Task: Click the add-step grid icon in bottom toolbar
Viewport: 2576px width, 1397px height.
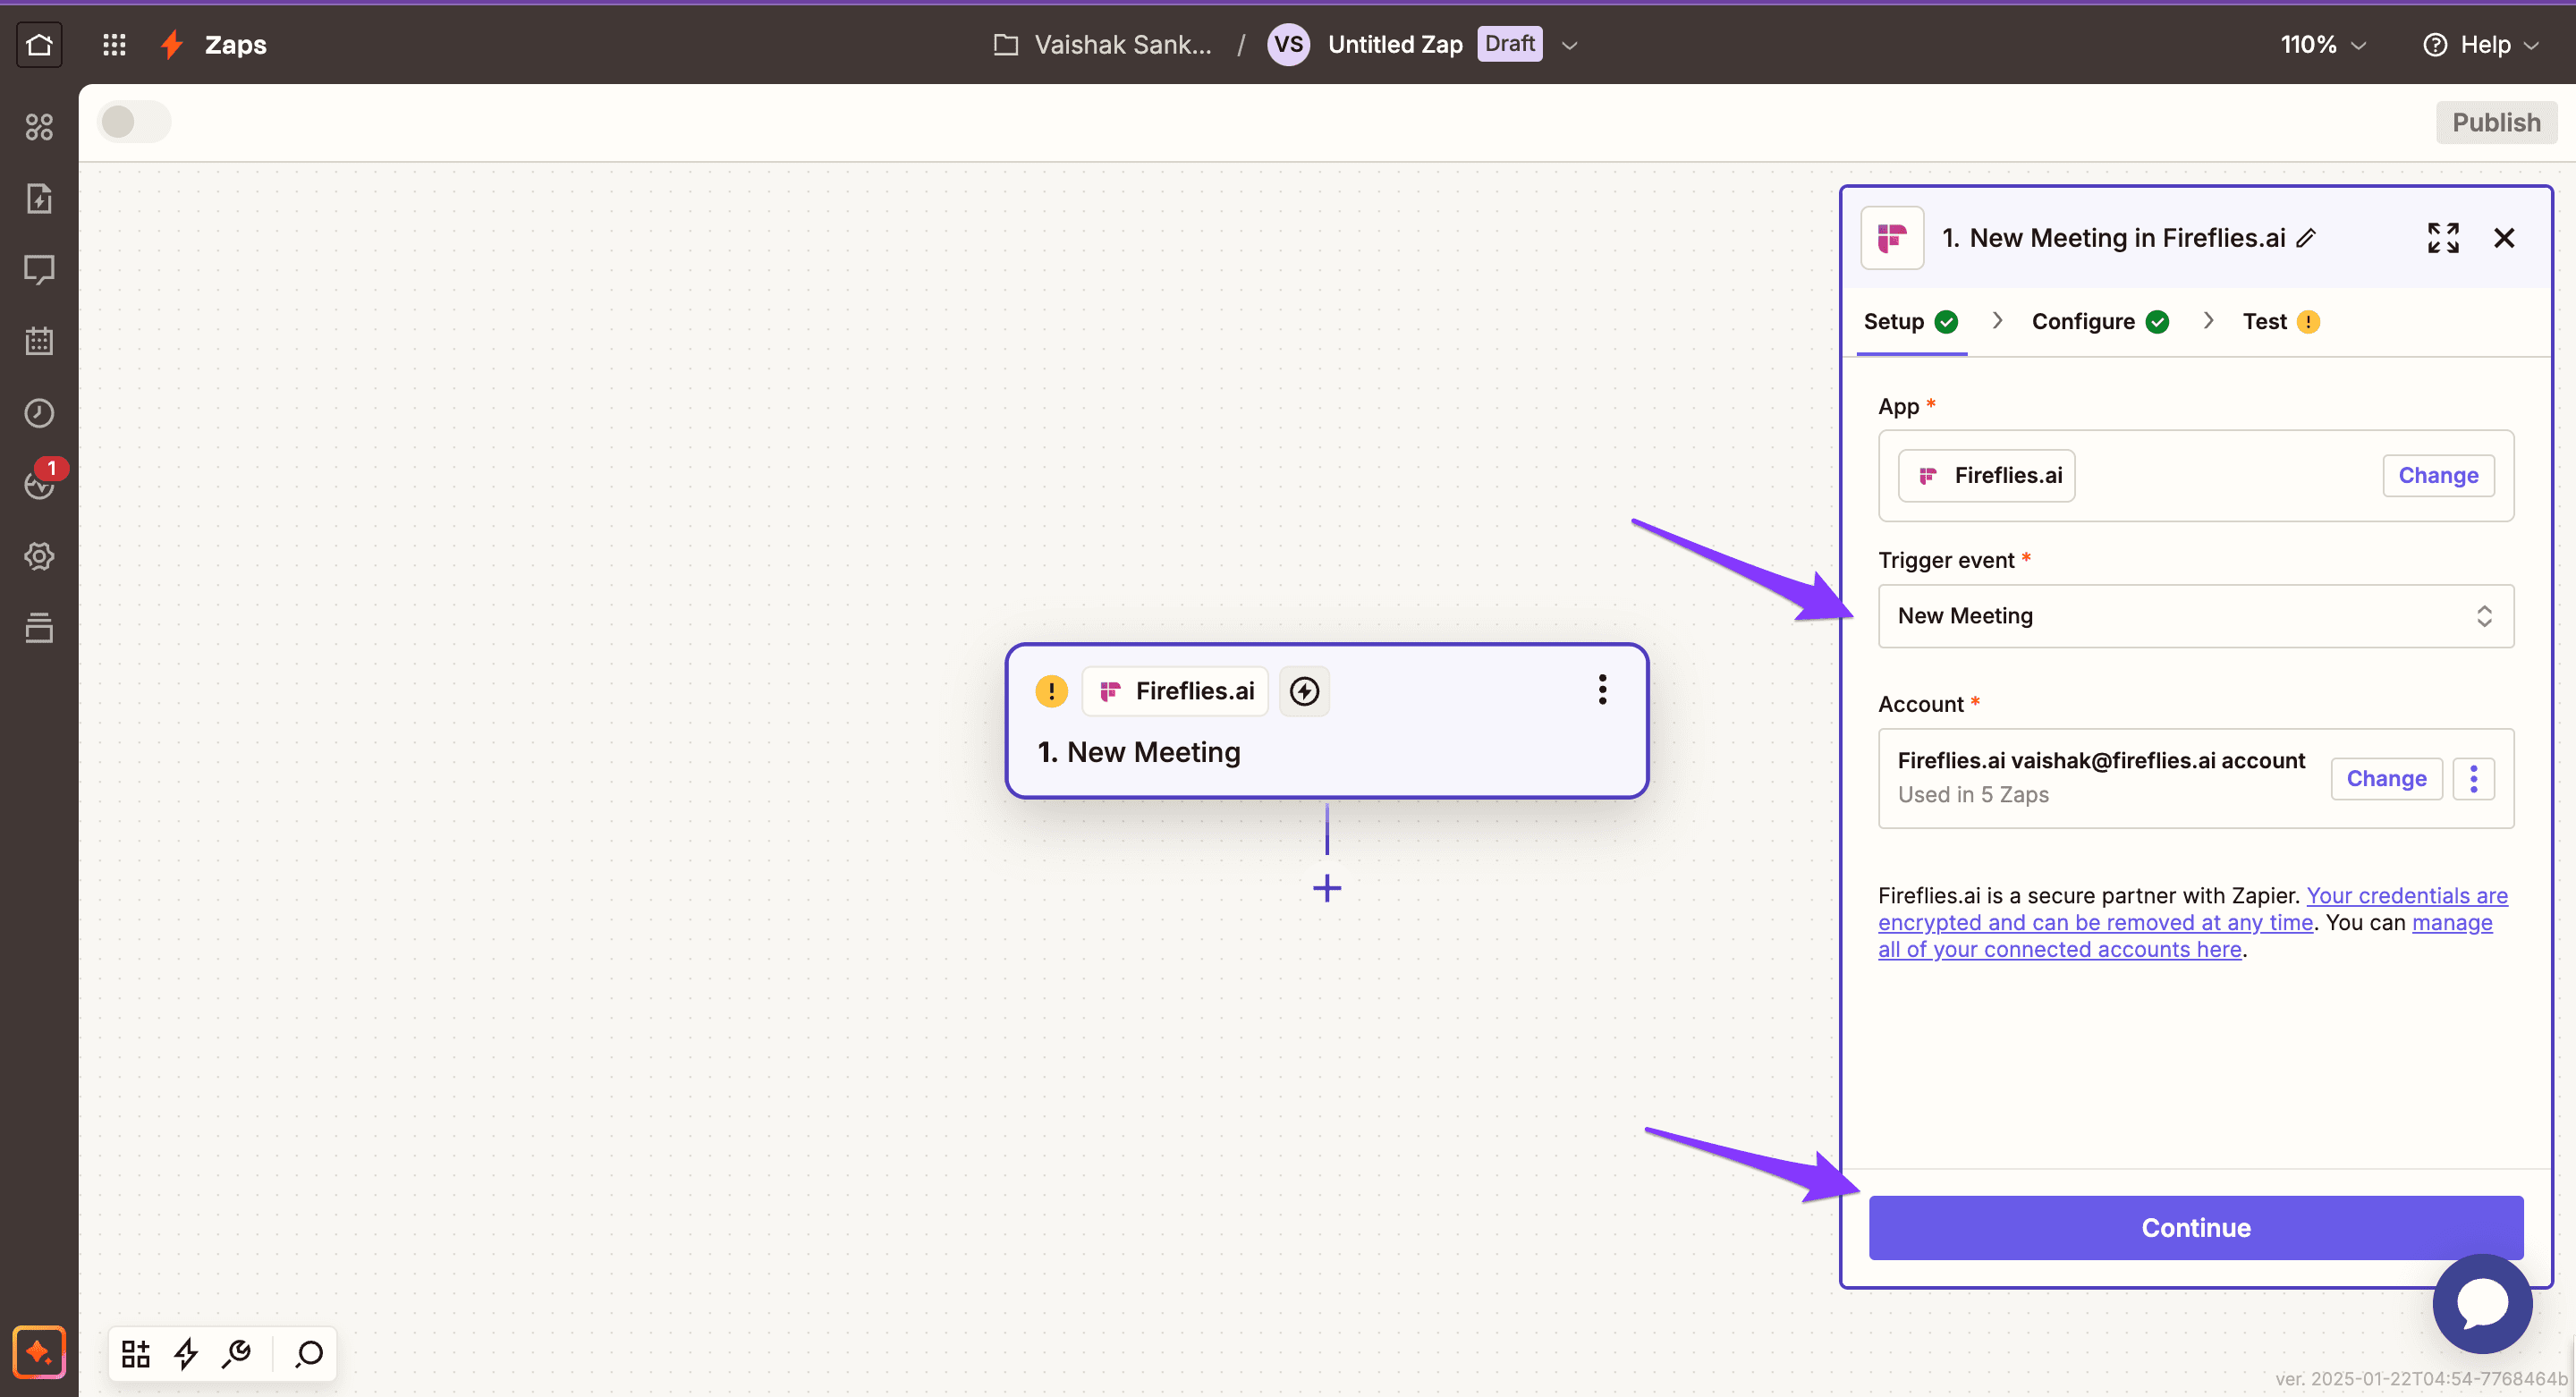Action: pos(135,1354)
